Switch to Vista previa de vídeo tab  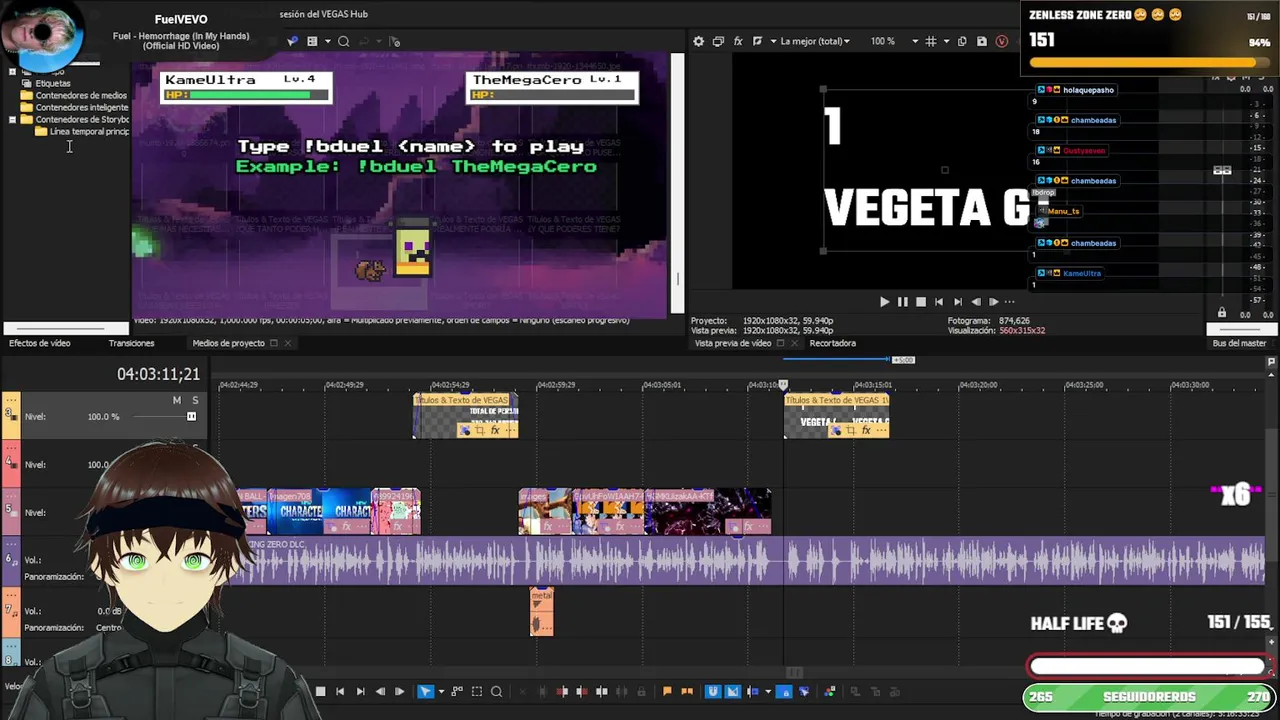click(x=733, y=343)
